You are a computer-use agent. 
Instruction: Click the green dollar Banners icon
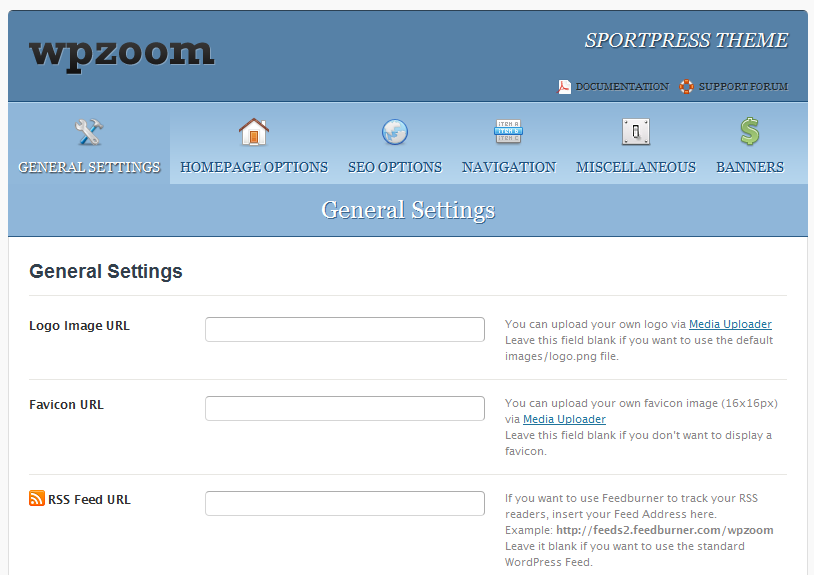[750, 131]
